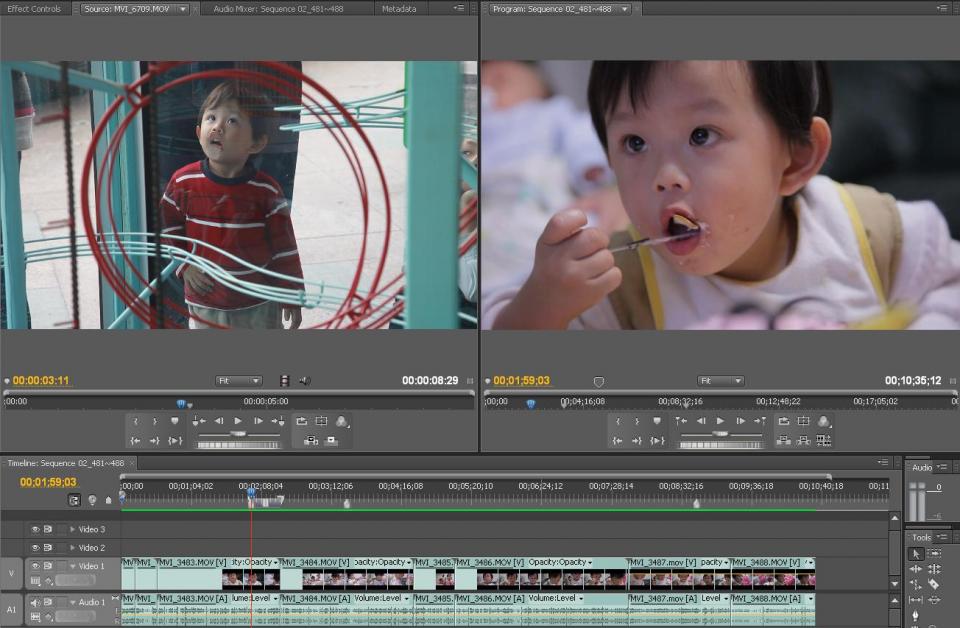Toggle Safe Margins in Program monitor

tap(803, 421)
